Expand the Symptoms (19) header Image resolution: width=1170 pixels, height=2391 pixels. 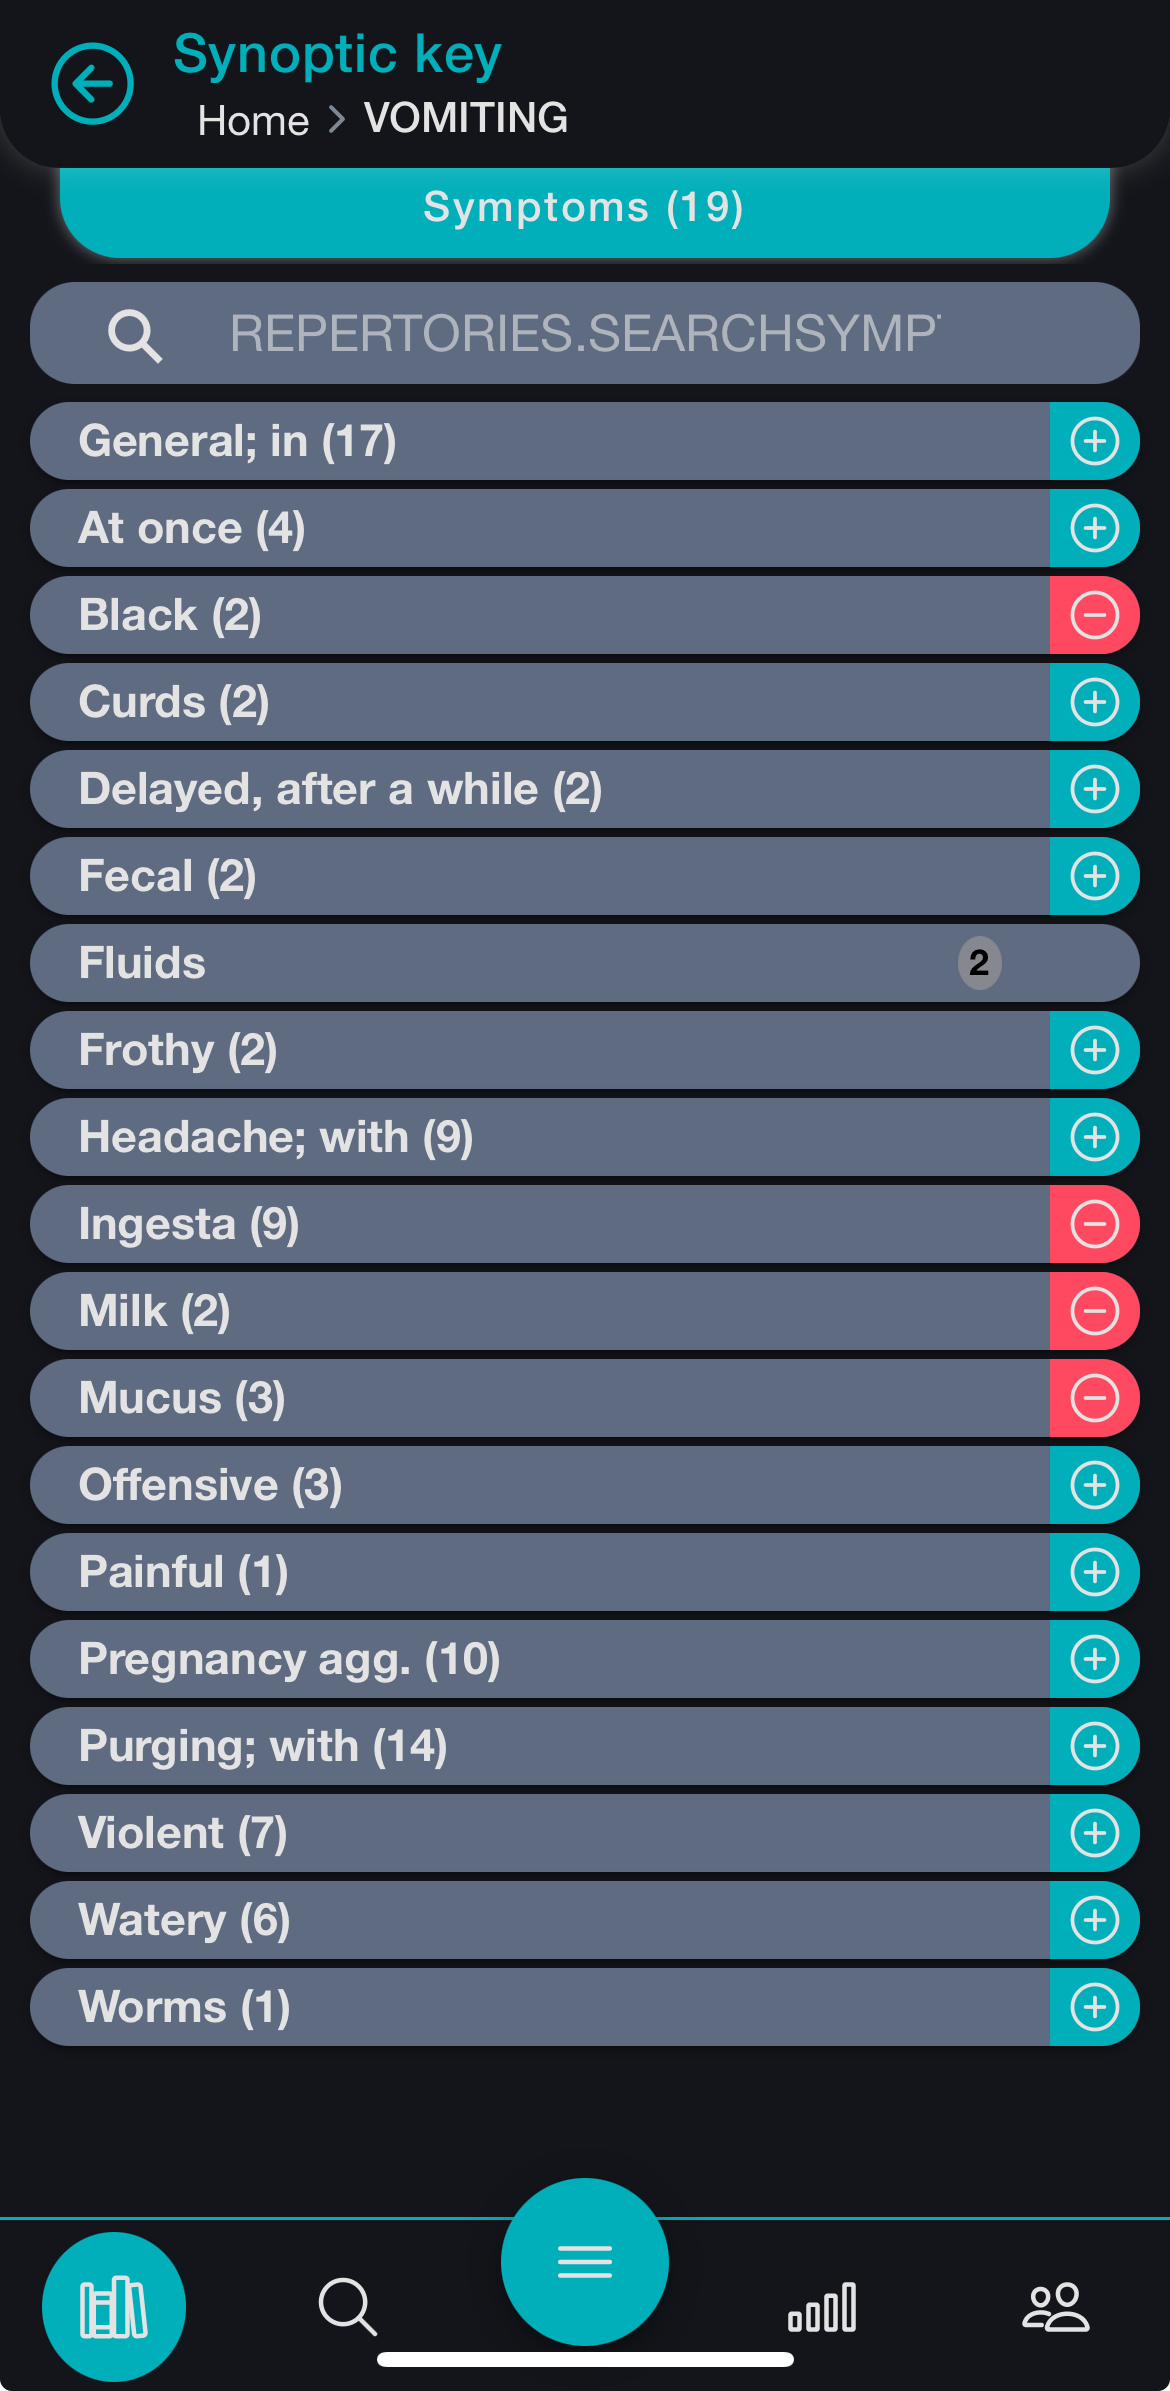click(x=584, y=208)
